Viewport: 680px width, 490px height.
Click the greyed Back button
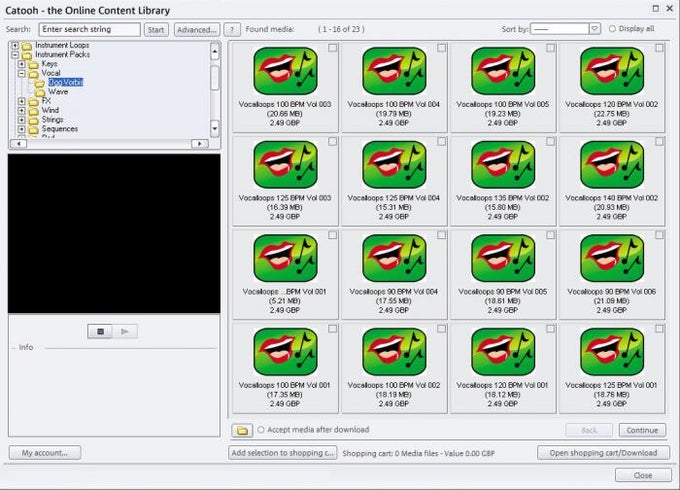tap(589, 430)
